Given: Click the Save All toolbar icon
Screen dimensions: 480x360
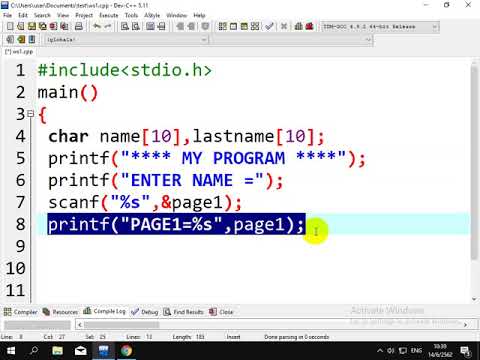Looking at the screenshot, I should [42, 26].
